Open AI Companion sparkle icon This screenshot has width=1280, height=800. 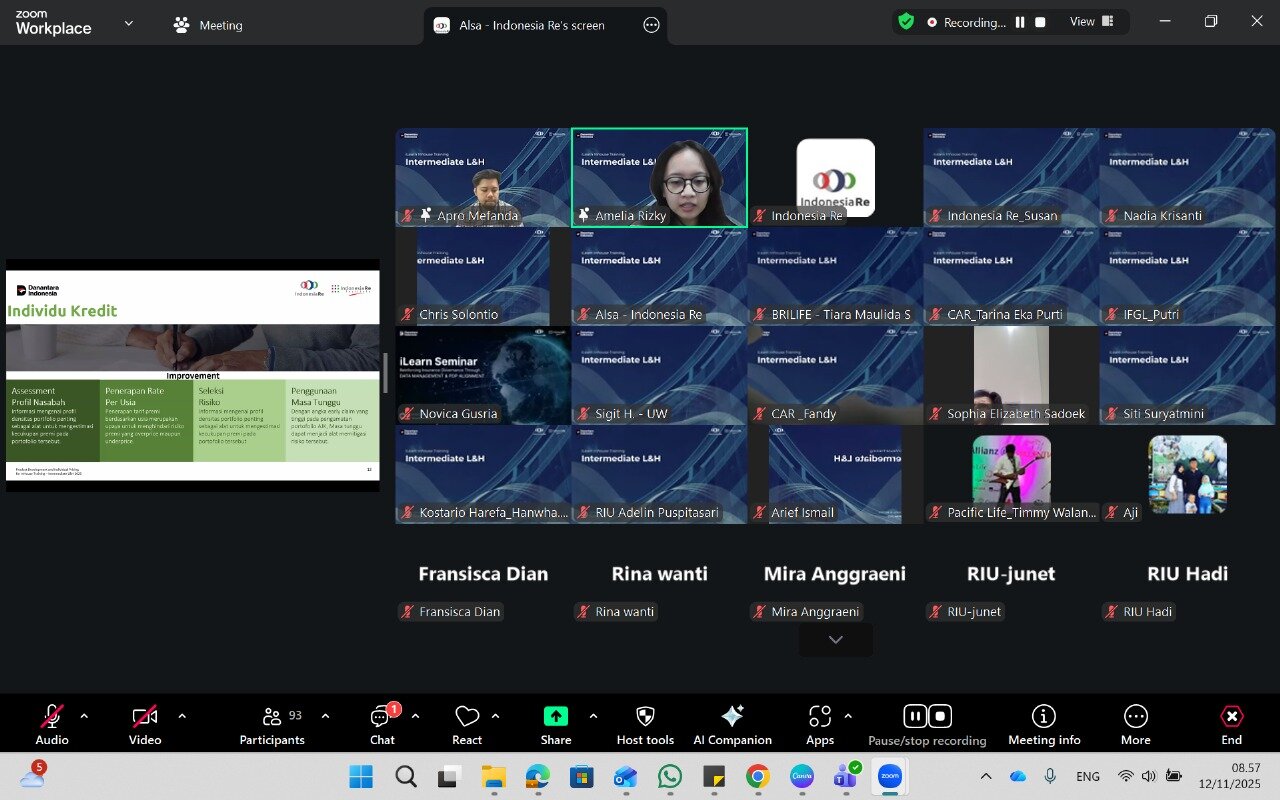(x=732, y=716)
